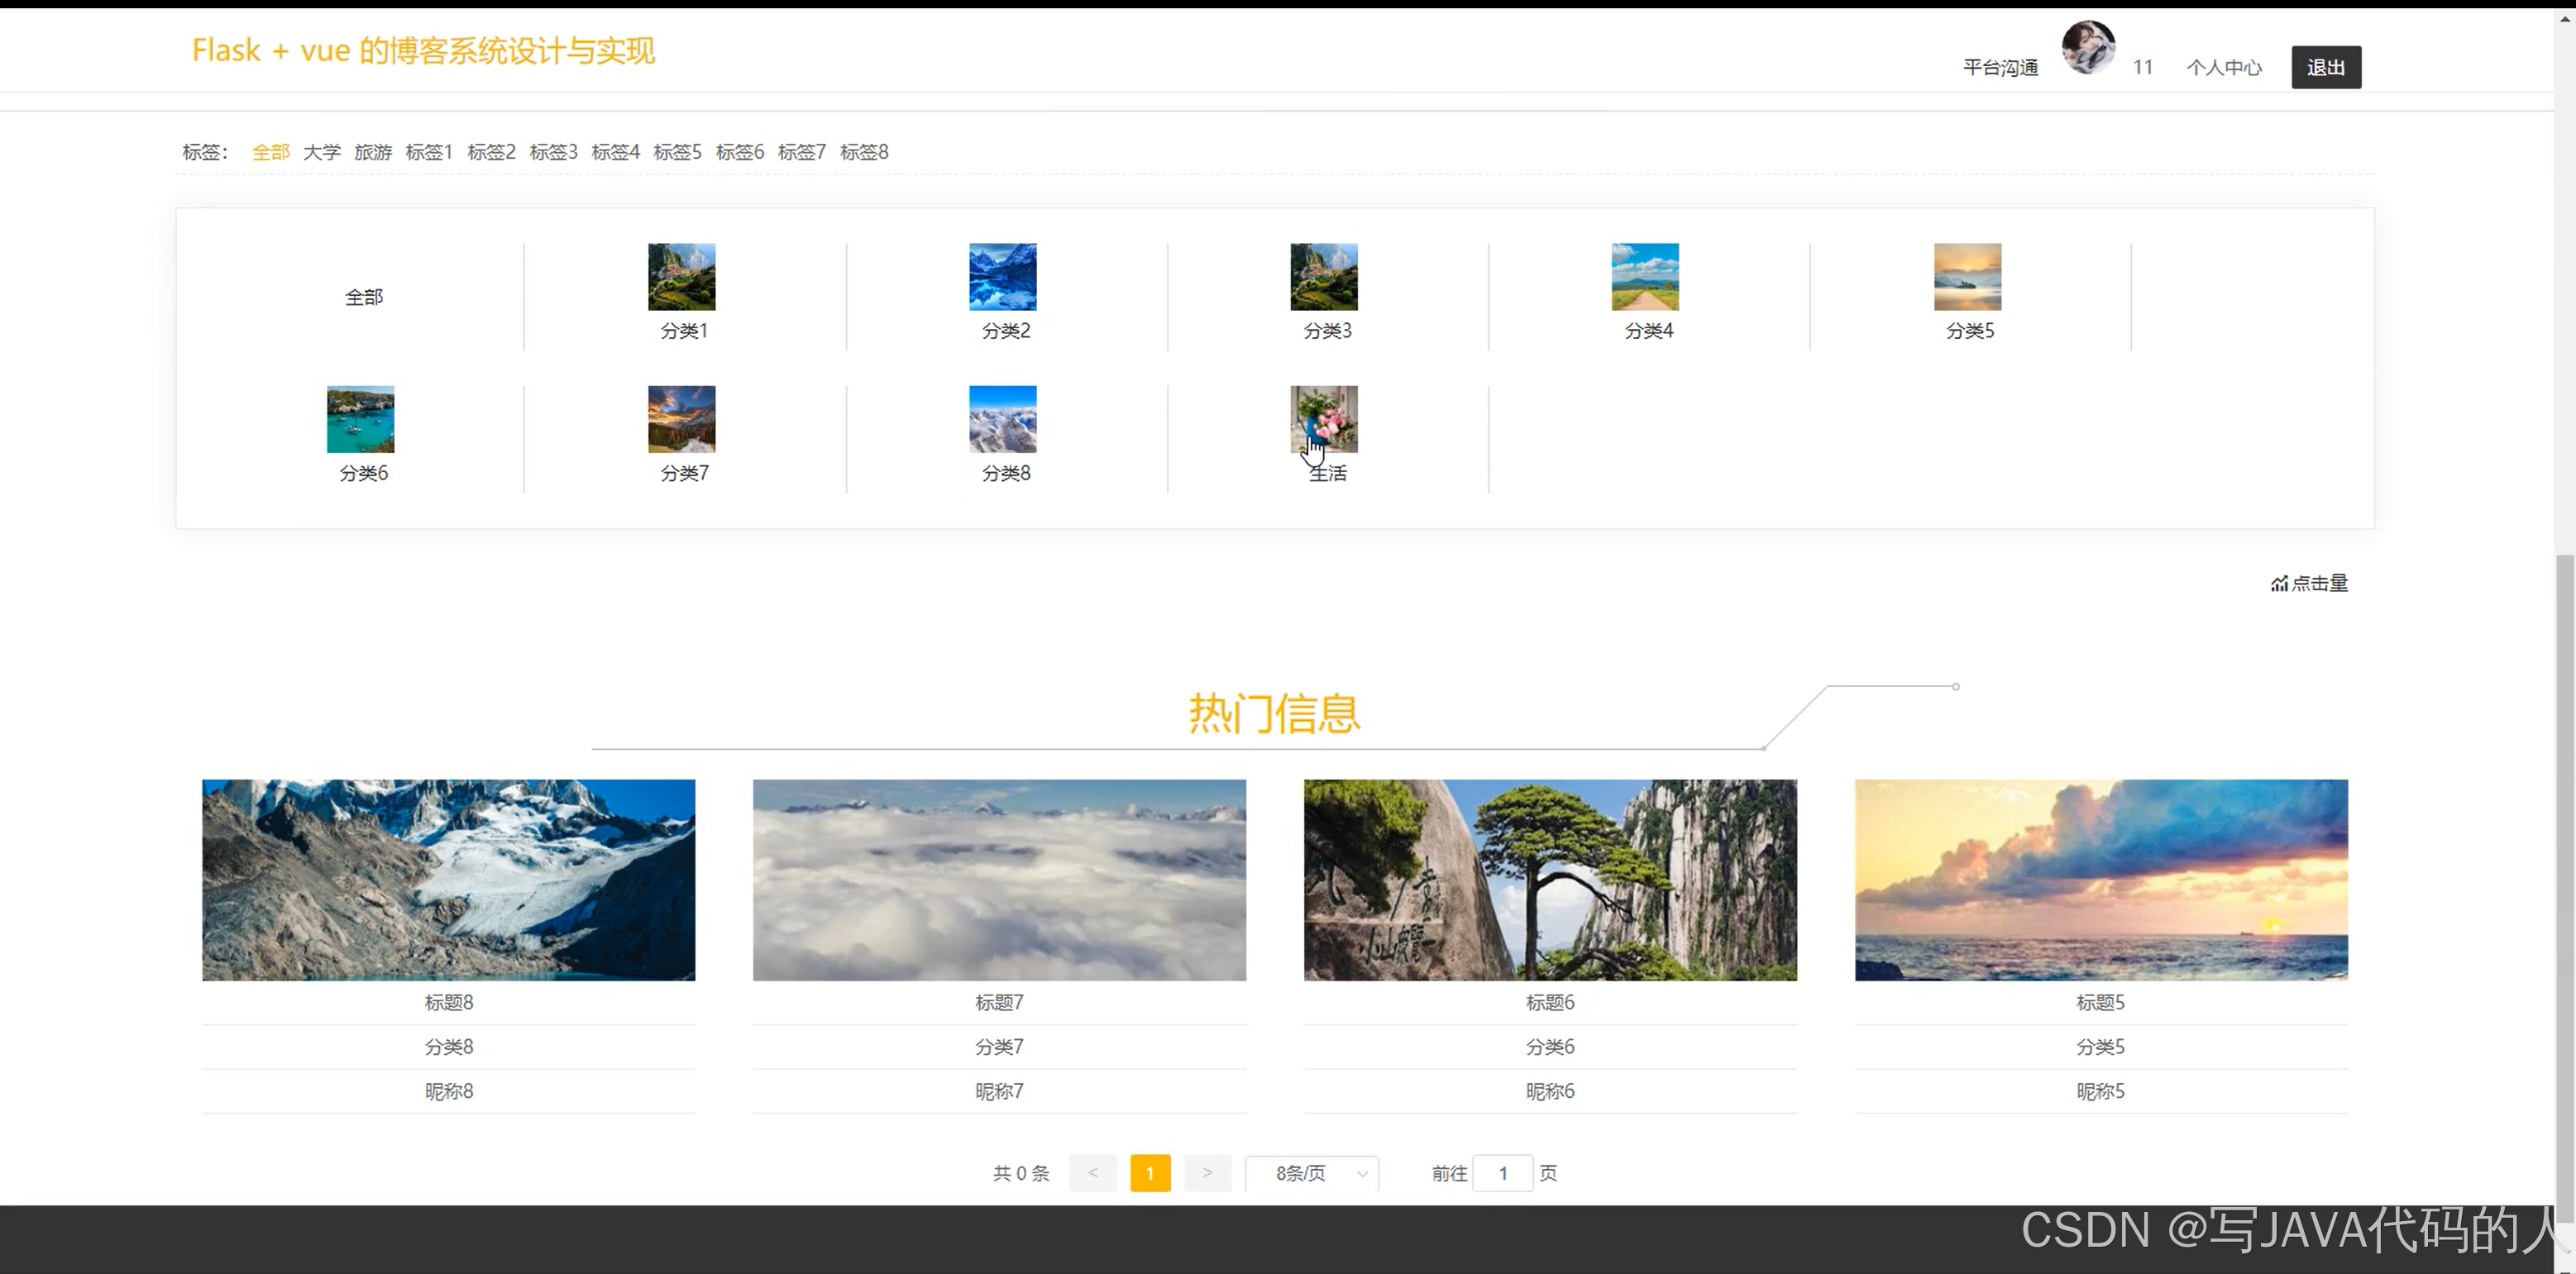This screenshot has height=1274, width=2576.
Task: Open 个人中心 menu item
Action: [2223, 66]
